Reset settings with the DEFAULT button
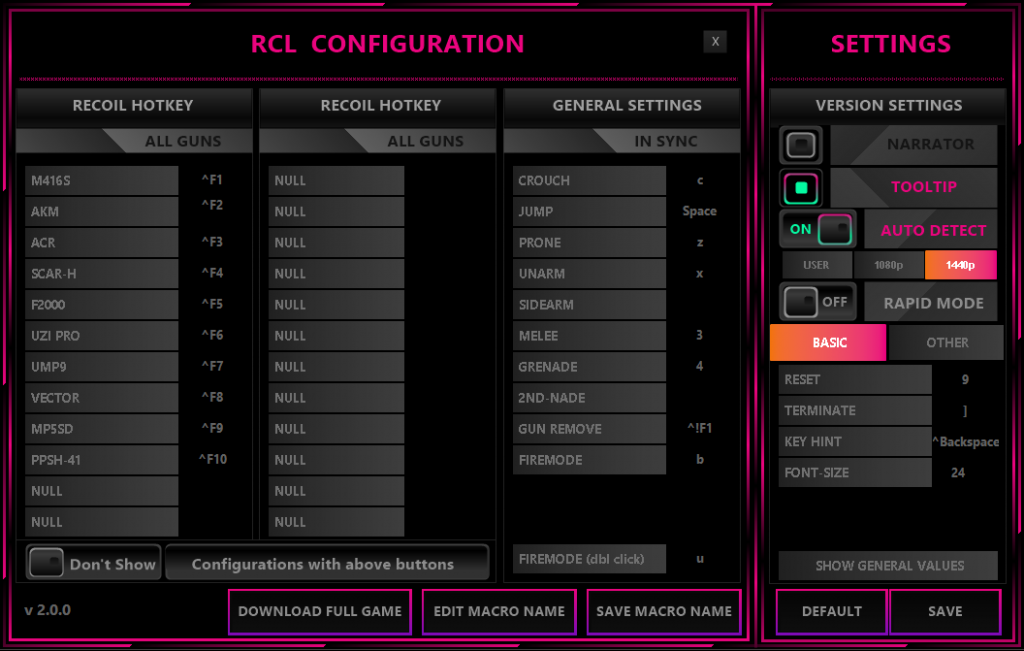This screenshot has height=651, width=1024. coord(831,611)
